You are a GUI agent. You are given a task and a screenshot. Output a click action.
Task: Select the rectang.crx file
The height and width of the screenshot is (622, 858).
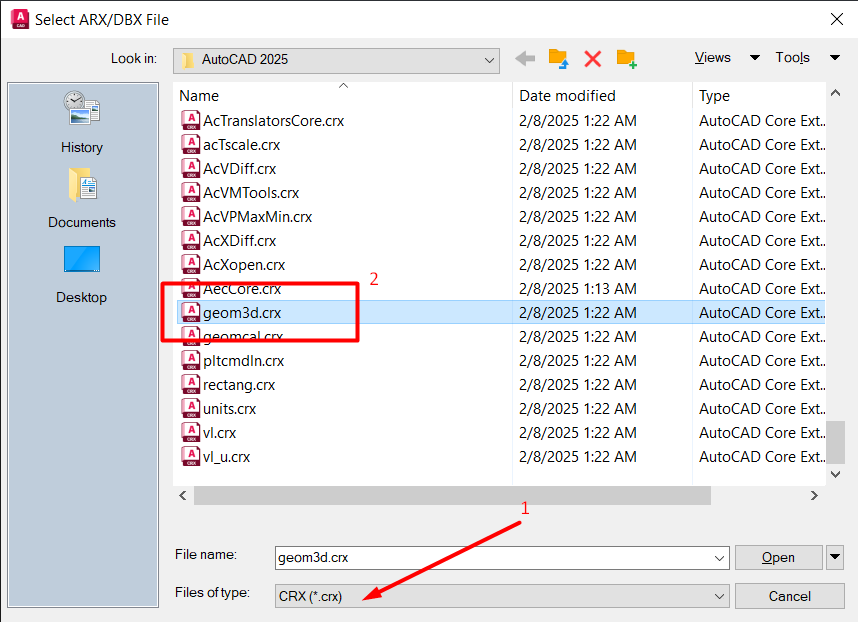[x=239, y=385]
